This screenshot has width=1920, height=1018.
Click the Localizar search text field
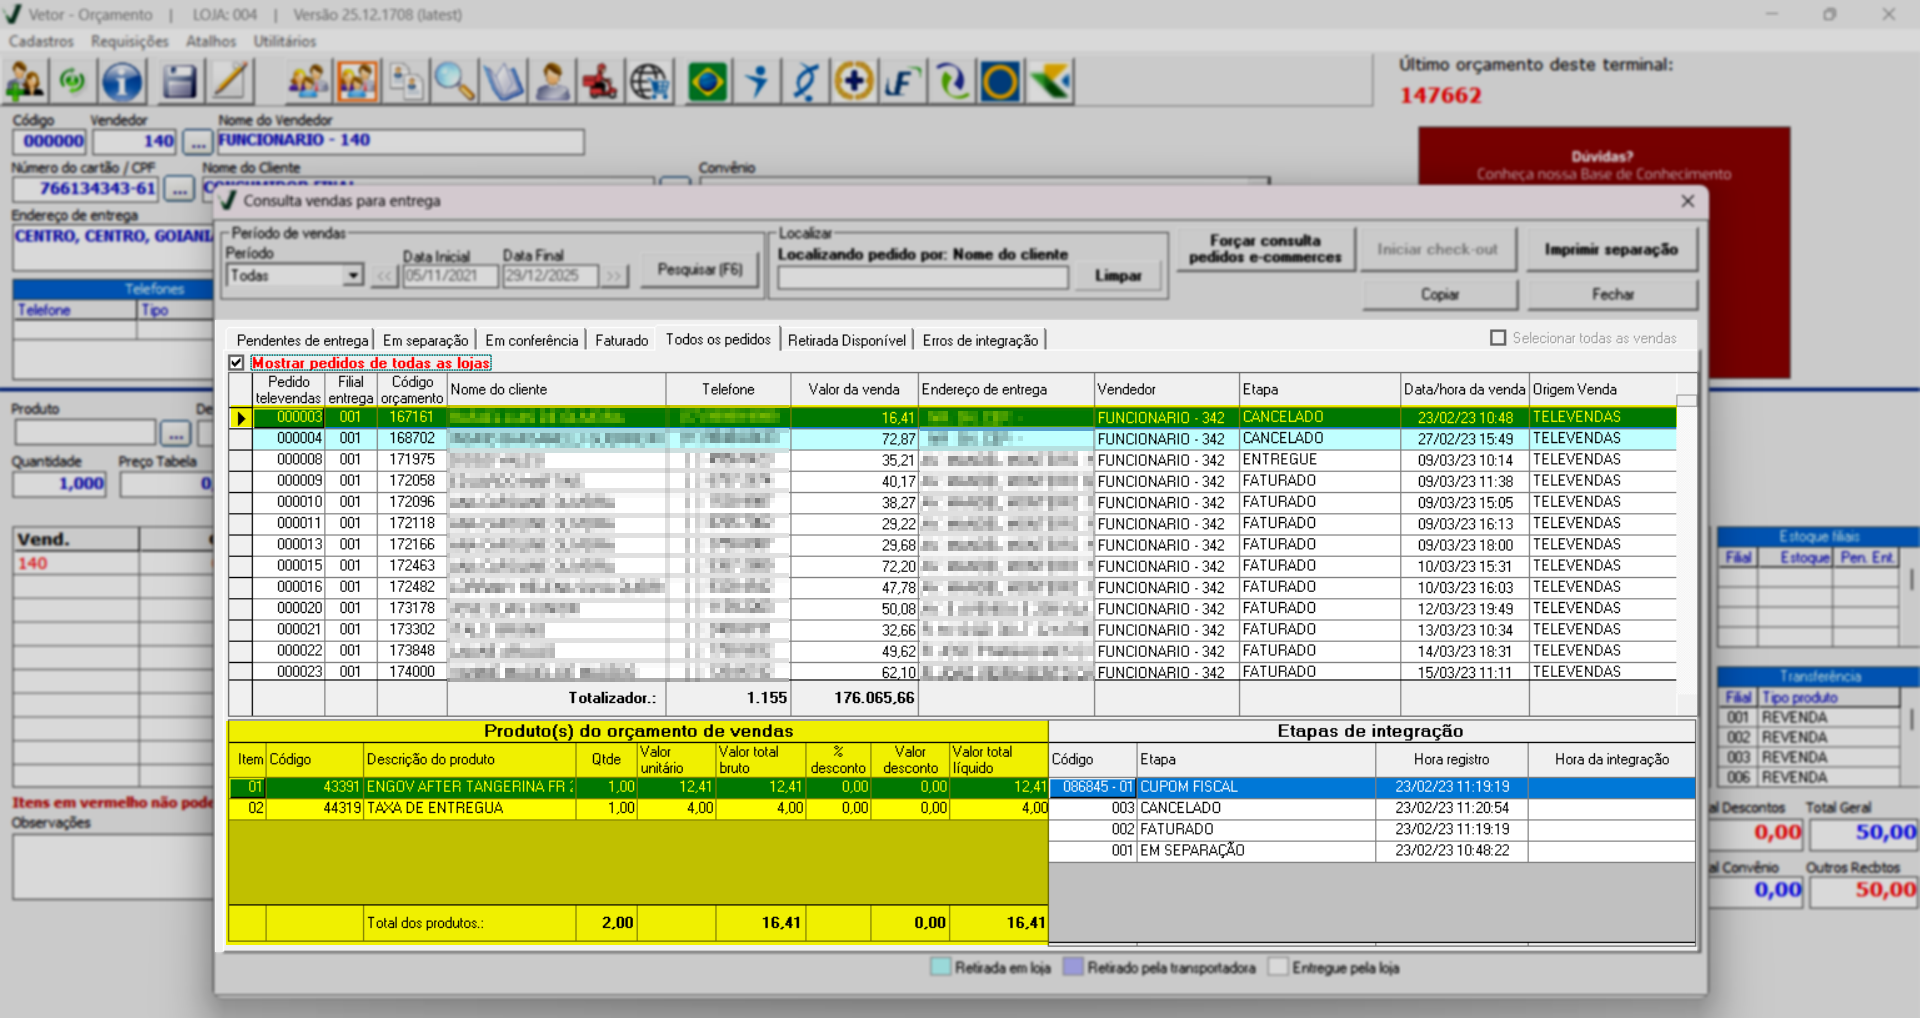[x=922, y=277]
